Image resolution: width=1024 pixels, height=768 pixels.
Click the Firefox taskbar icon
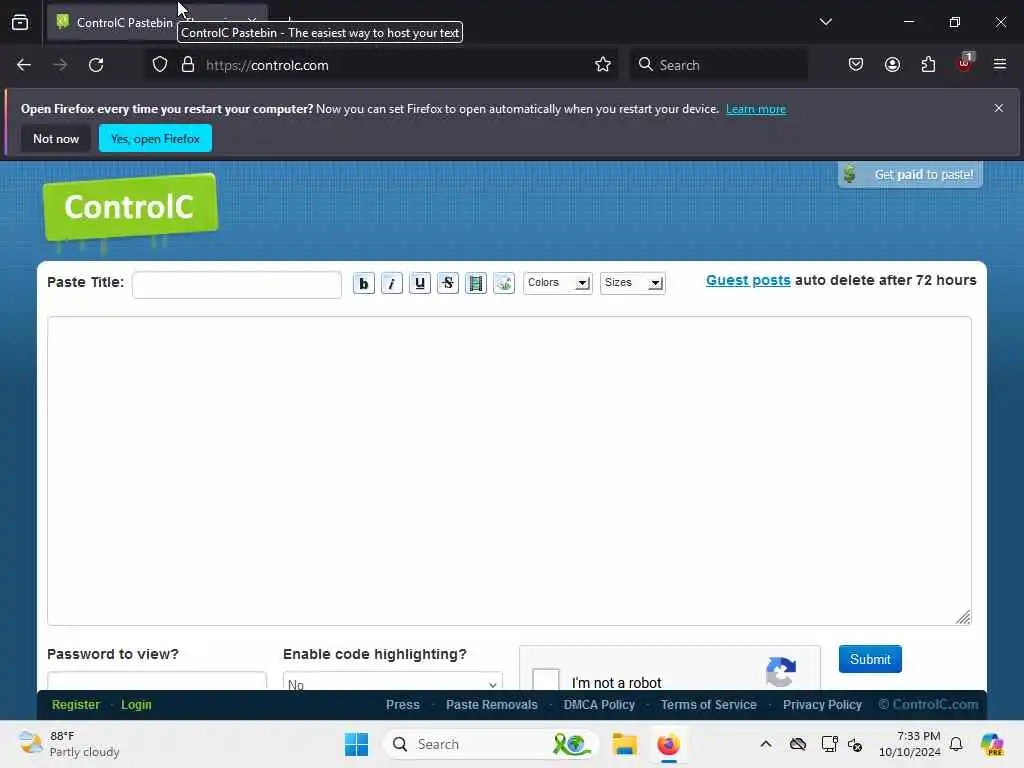pyautogui.click(x=668, y=744)
